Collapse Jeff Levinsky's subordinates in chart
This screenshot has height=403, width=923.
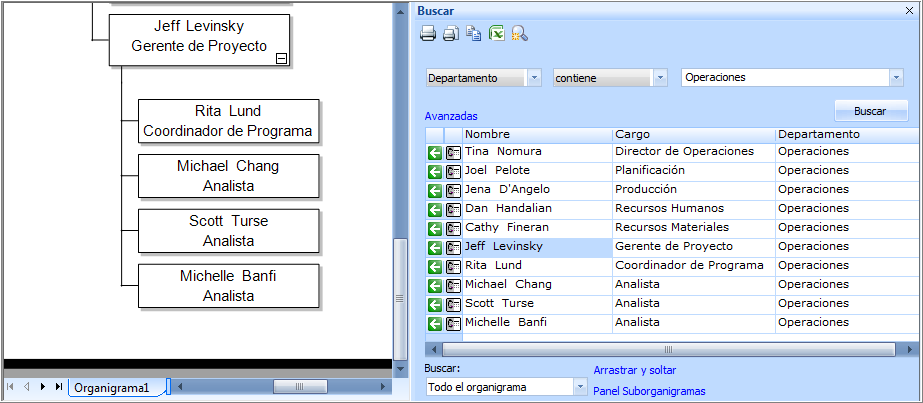[281, 59]
